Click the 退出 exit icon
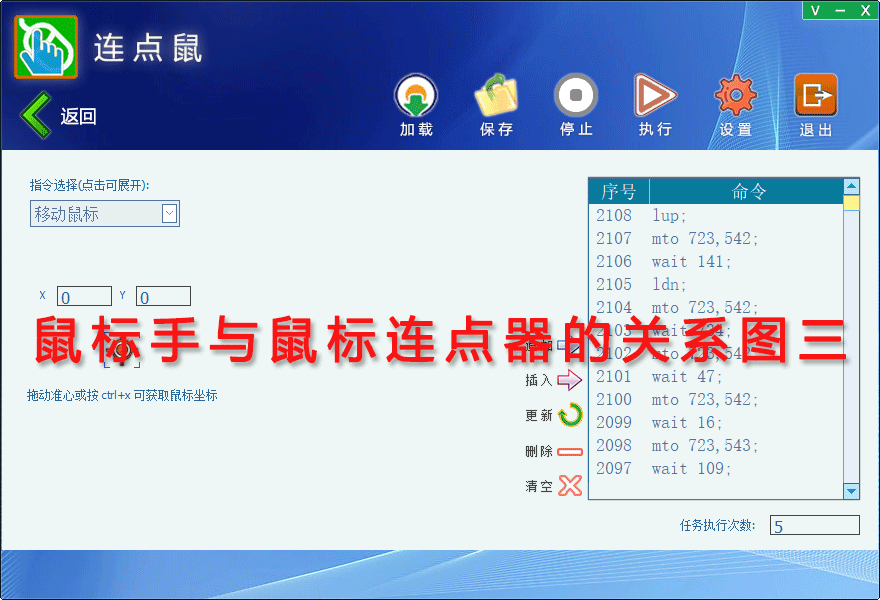This screenshot has width=880, height=600. (x=815, y=95)
